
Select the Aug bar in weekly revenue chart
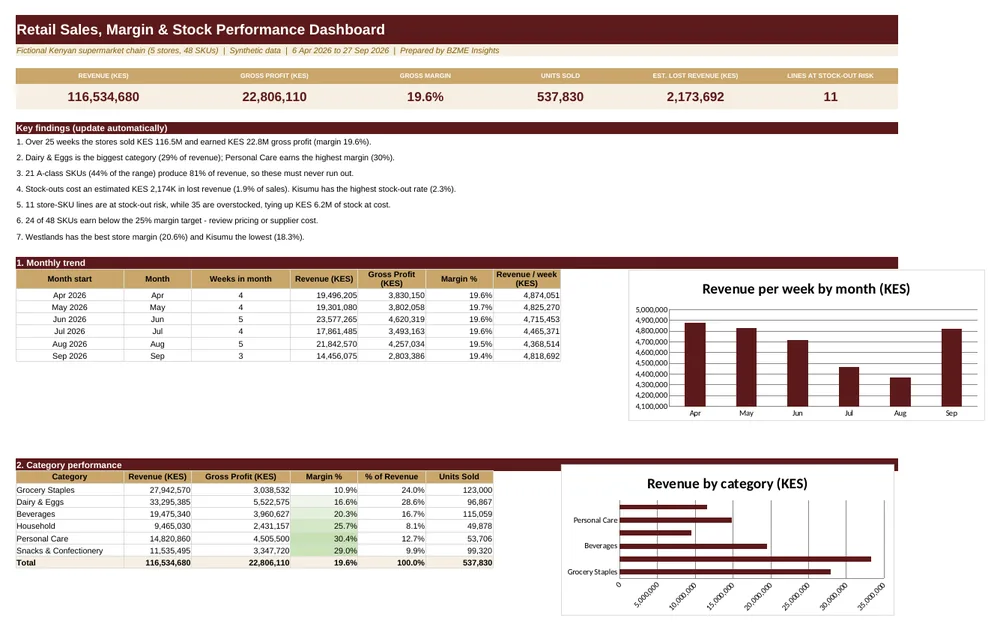coord(900,392)
